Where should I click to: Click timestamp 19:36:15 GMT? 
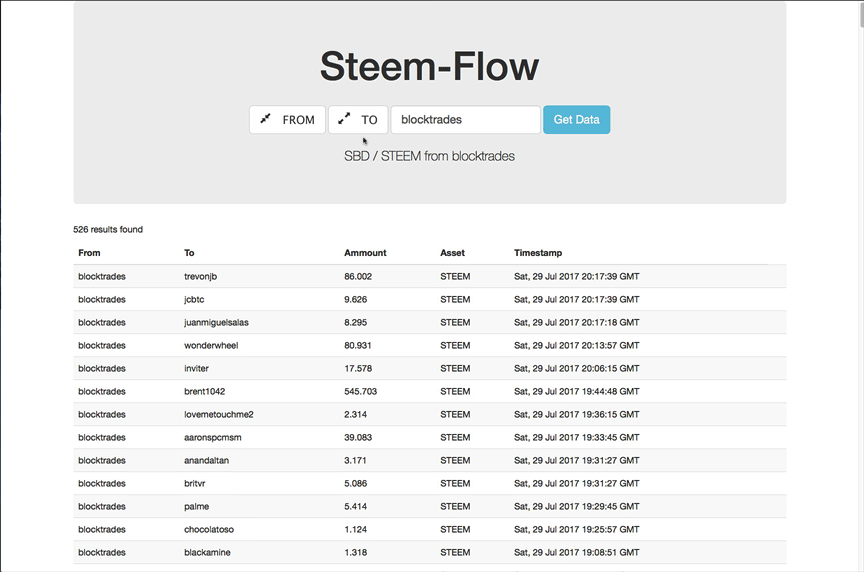[x=576, y=414]
